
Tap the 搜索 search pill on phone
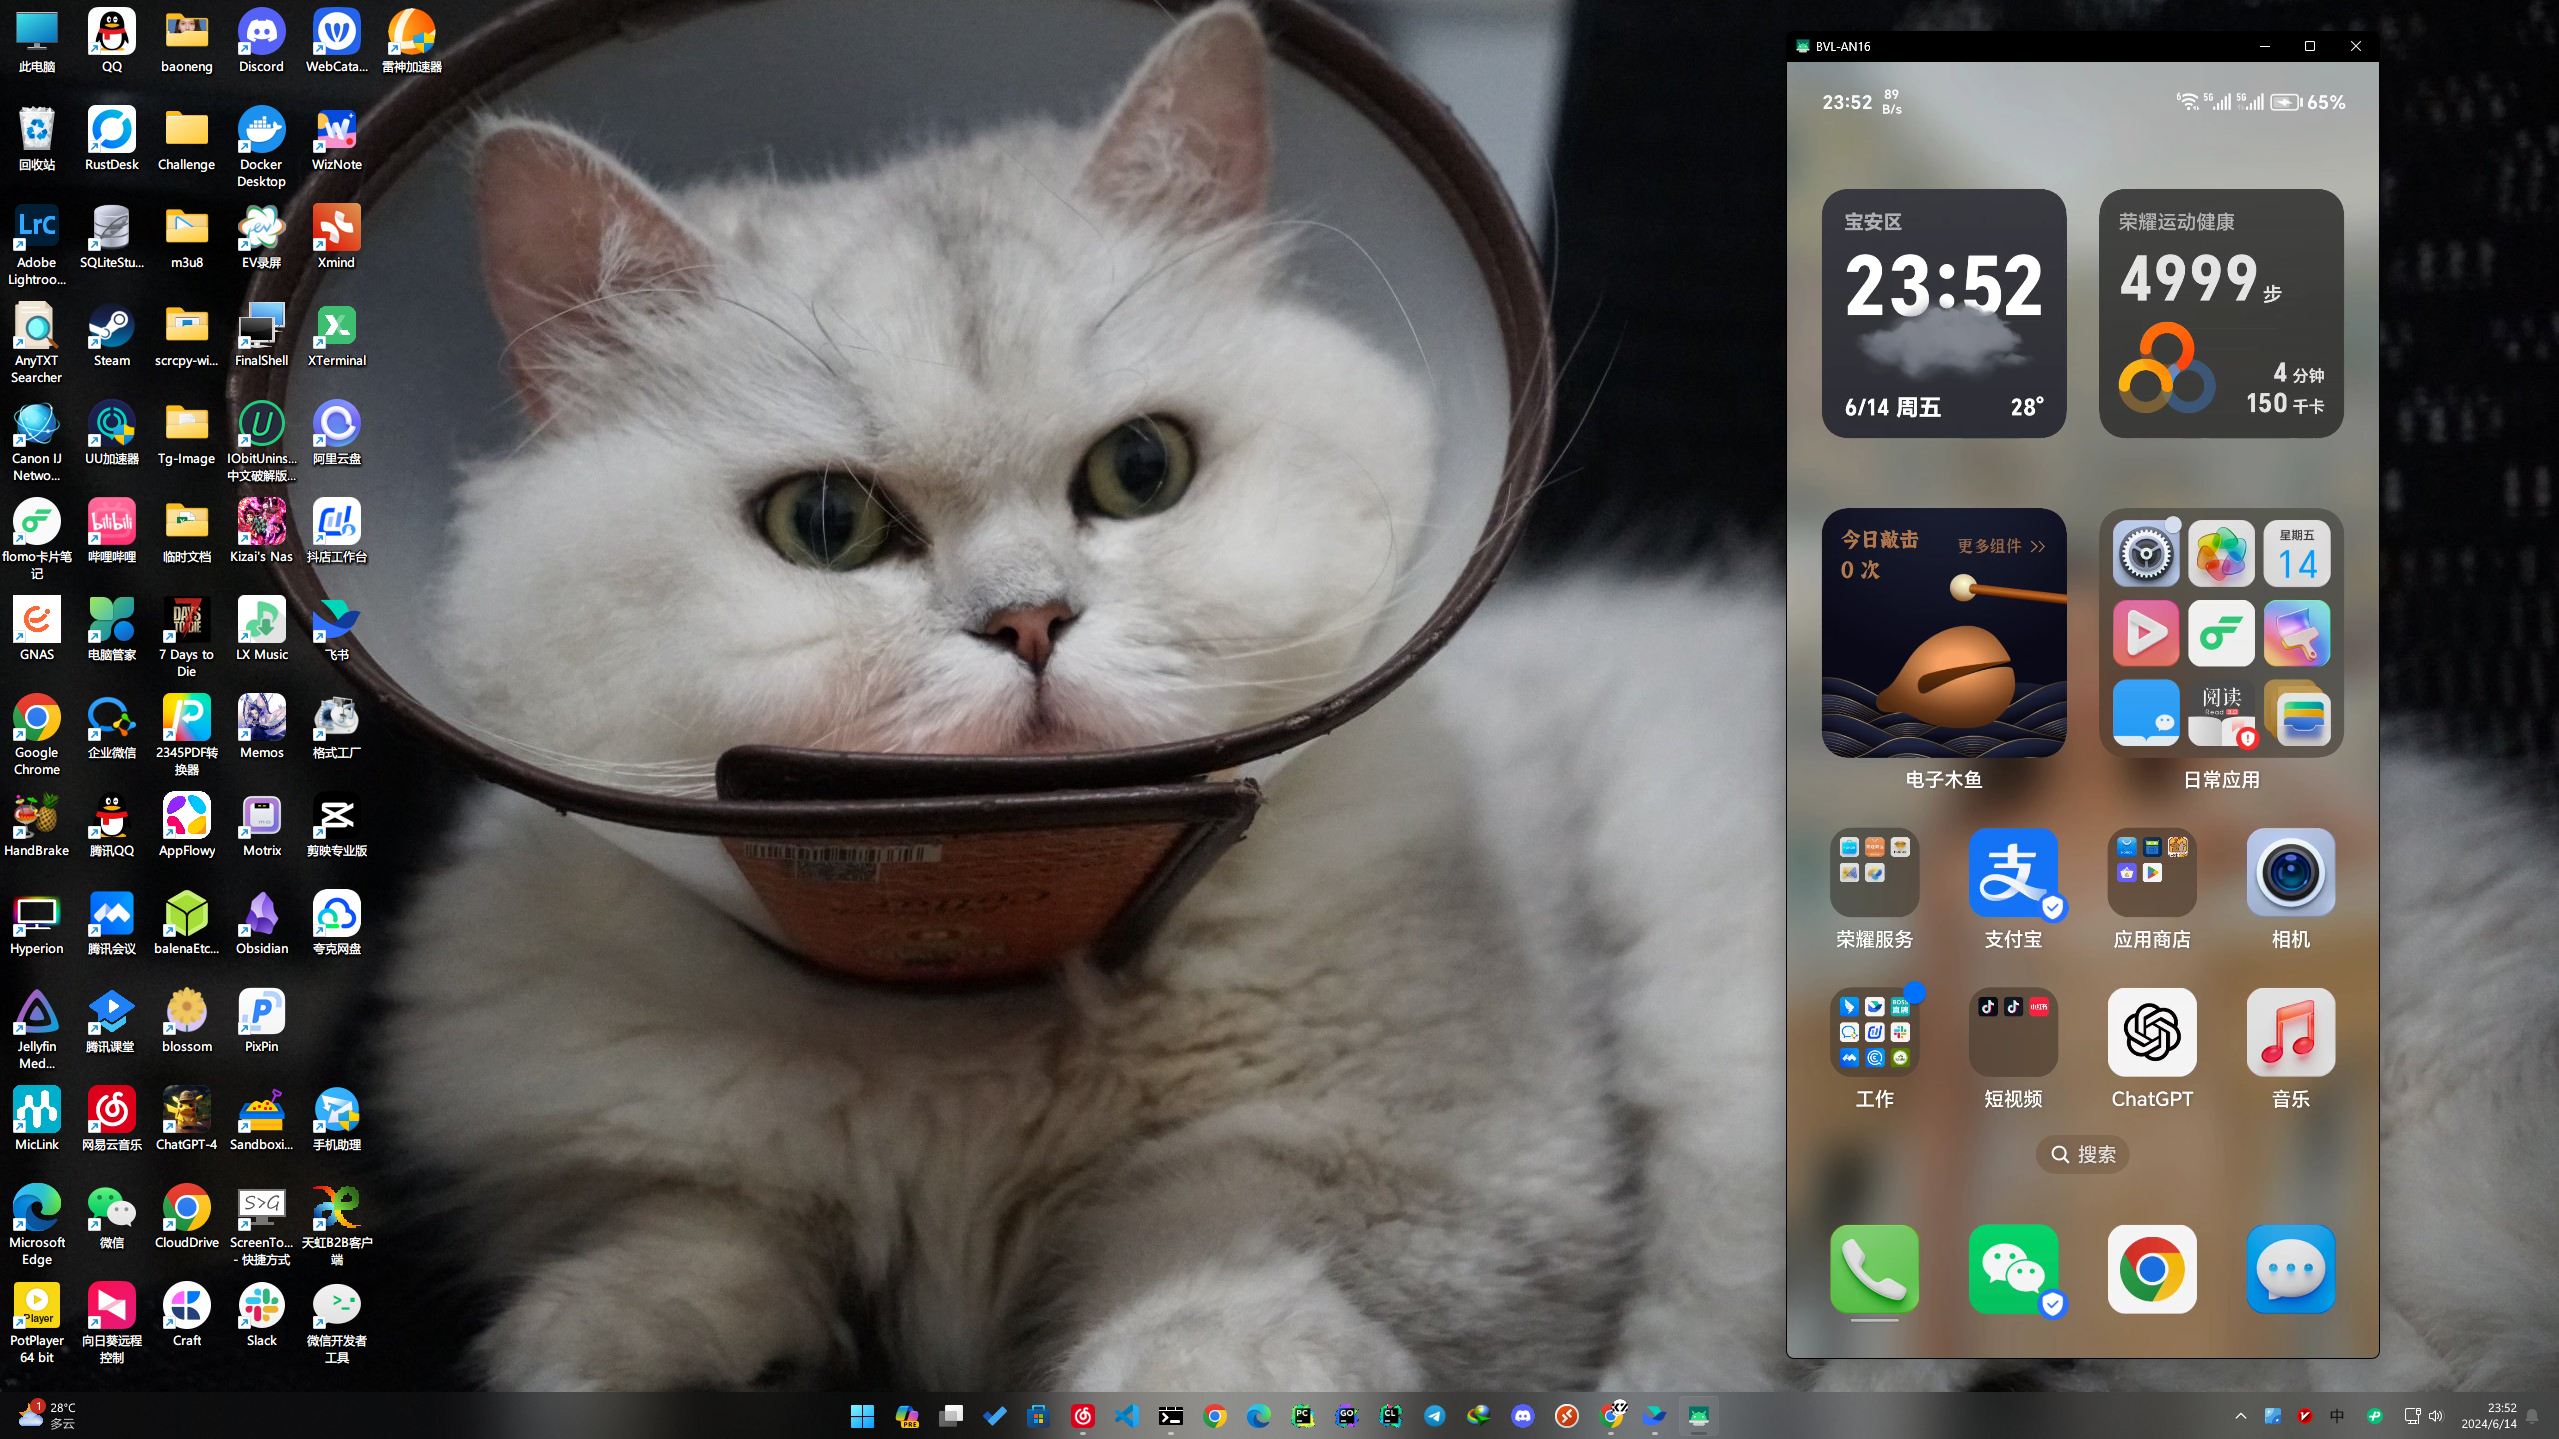point(2082,1154)
